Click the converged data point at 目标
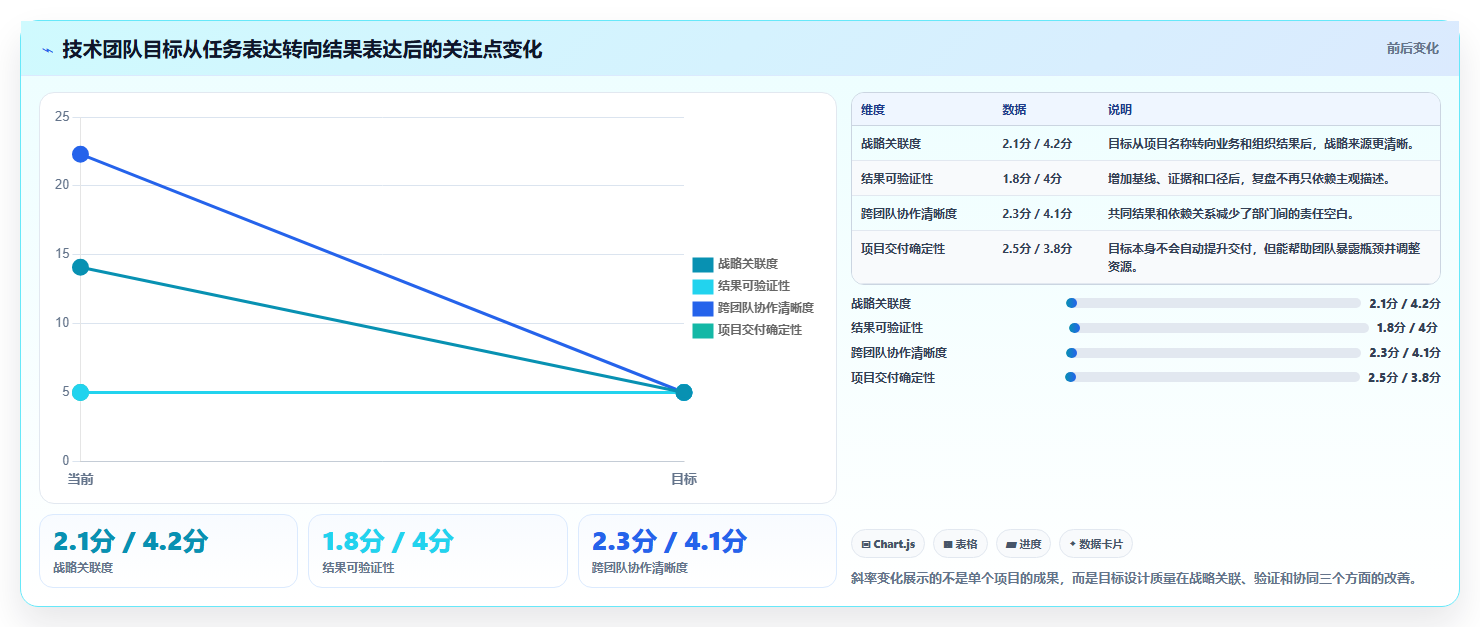 [x=684, y=392]
